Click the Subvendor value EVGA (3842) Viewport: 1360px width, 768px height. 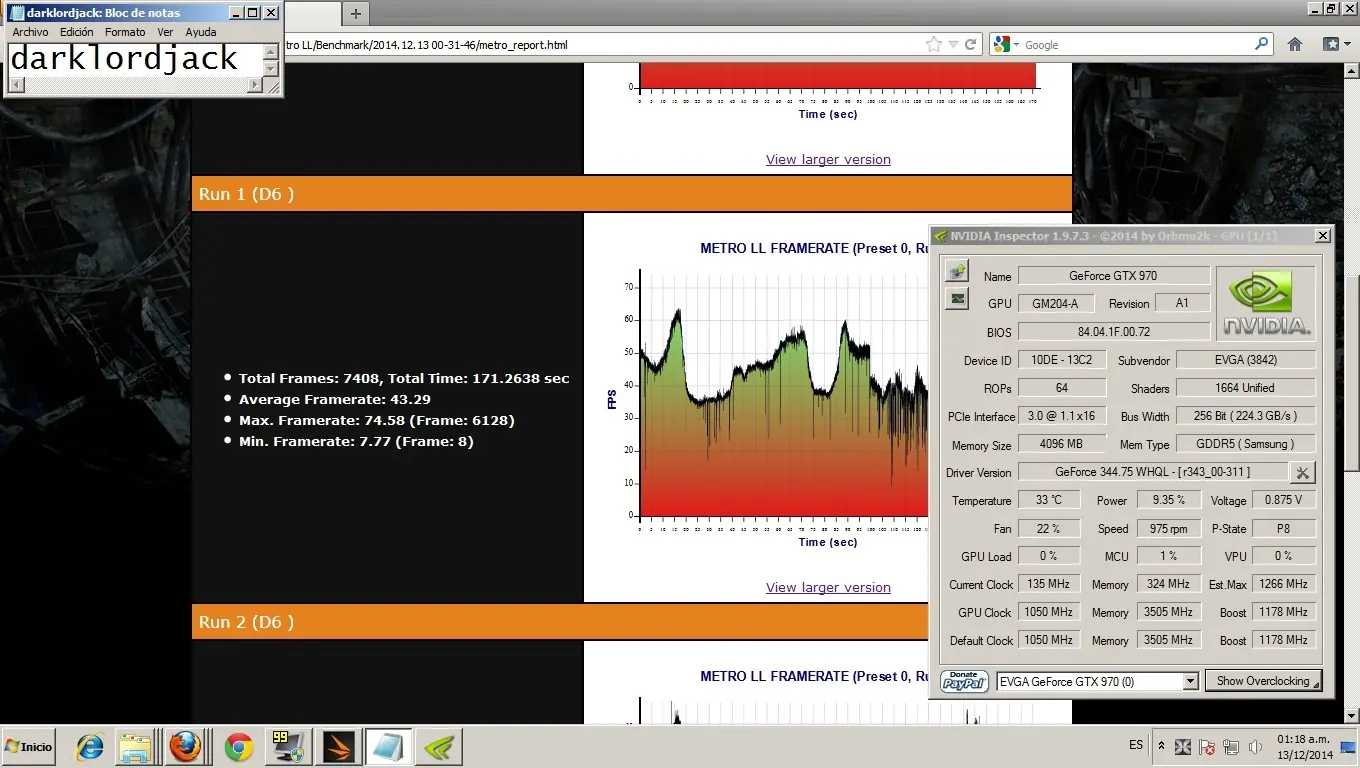pyautogui.click(x=1246, y=360)
